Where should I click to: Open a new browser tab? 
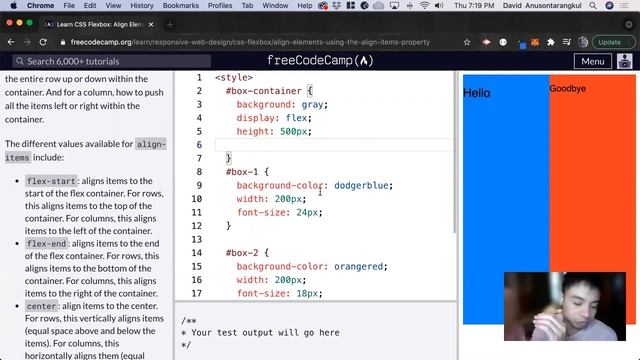point(170,24)
